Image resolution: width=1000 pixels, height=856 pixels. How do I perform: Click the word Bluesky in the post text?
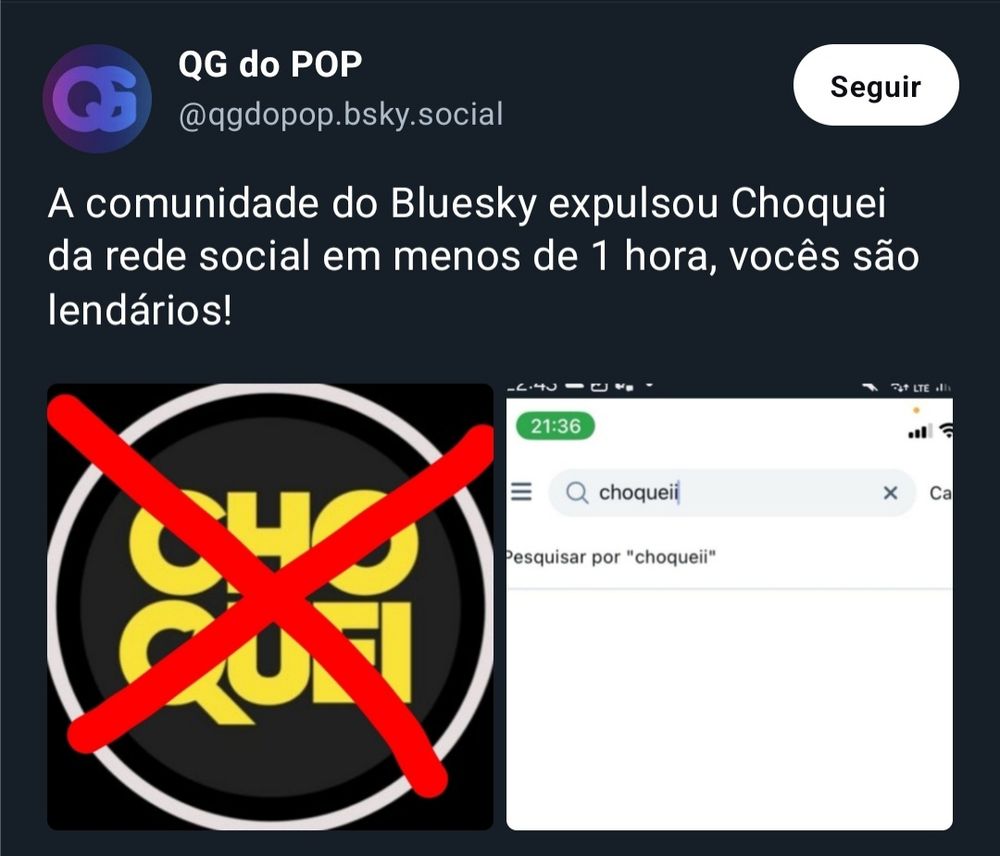tap(463, 204)
